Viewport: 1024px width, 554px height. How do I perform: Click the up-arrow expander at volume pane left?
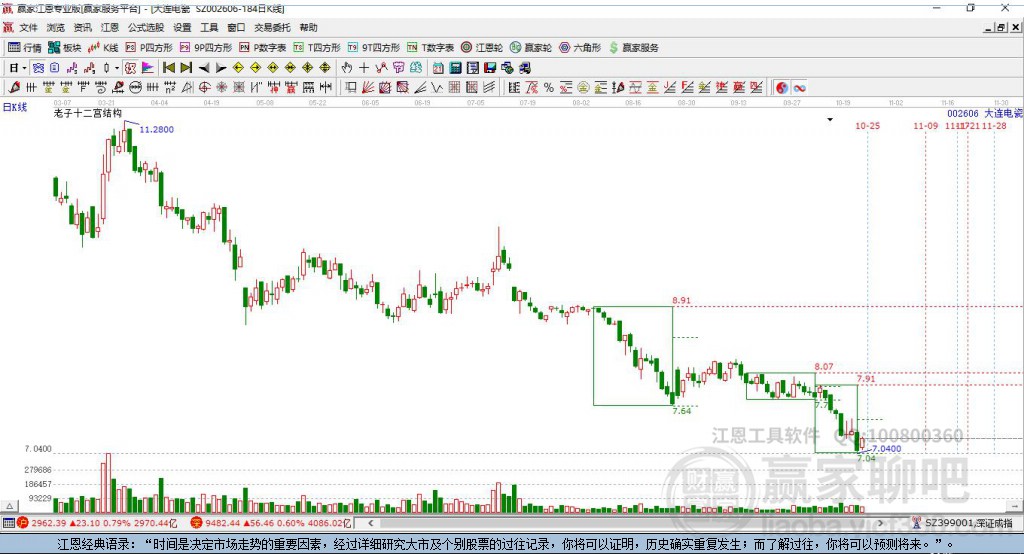(x=9, y=506)
